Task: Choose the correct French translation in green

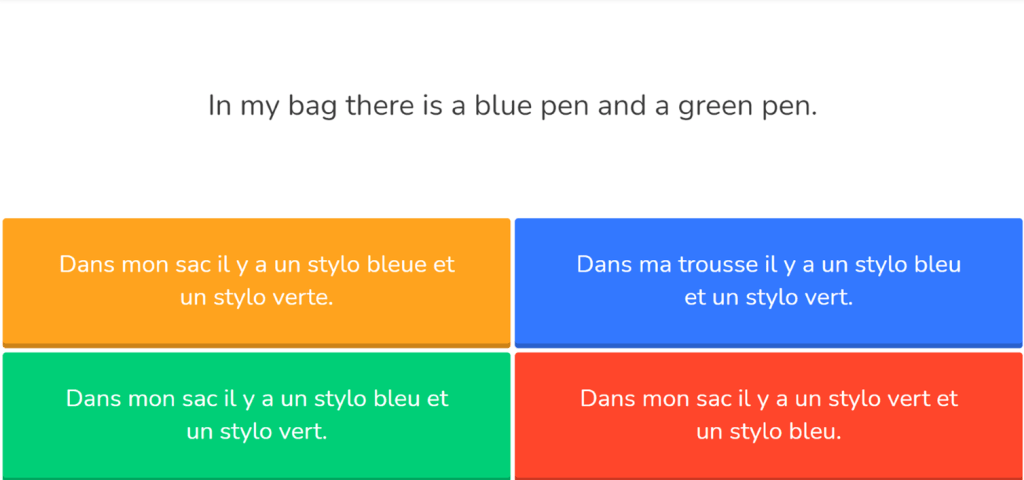Action: [x=256, y=415]
